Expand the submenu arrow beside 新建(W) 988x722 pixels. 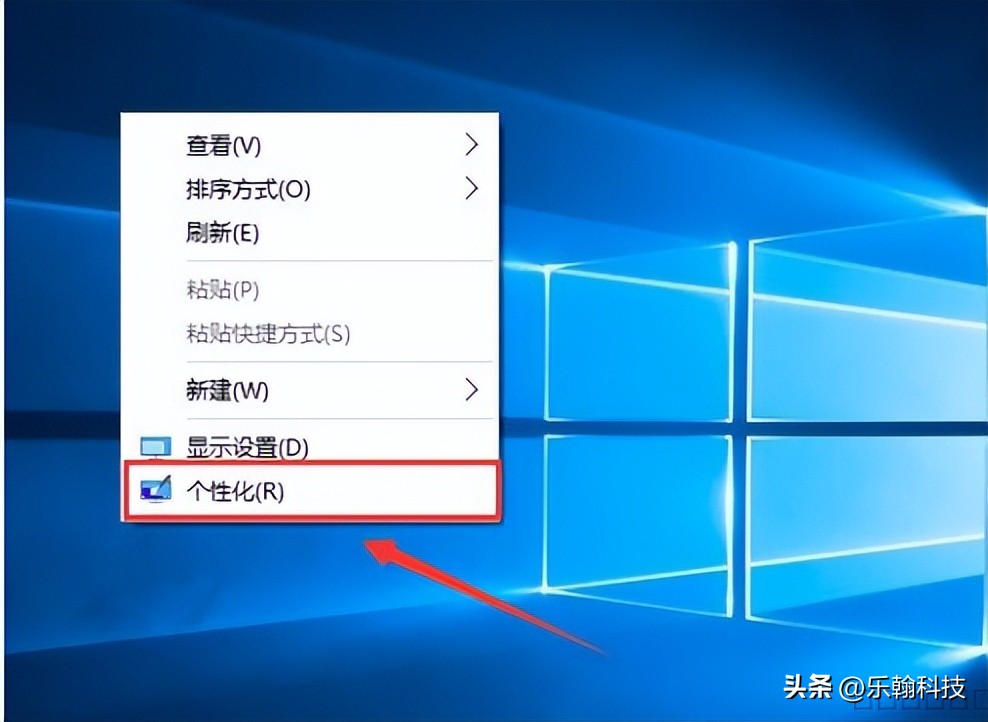[471, 390]
